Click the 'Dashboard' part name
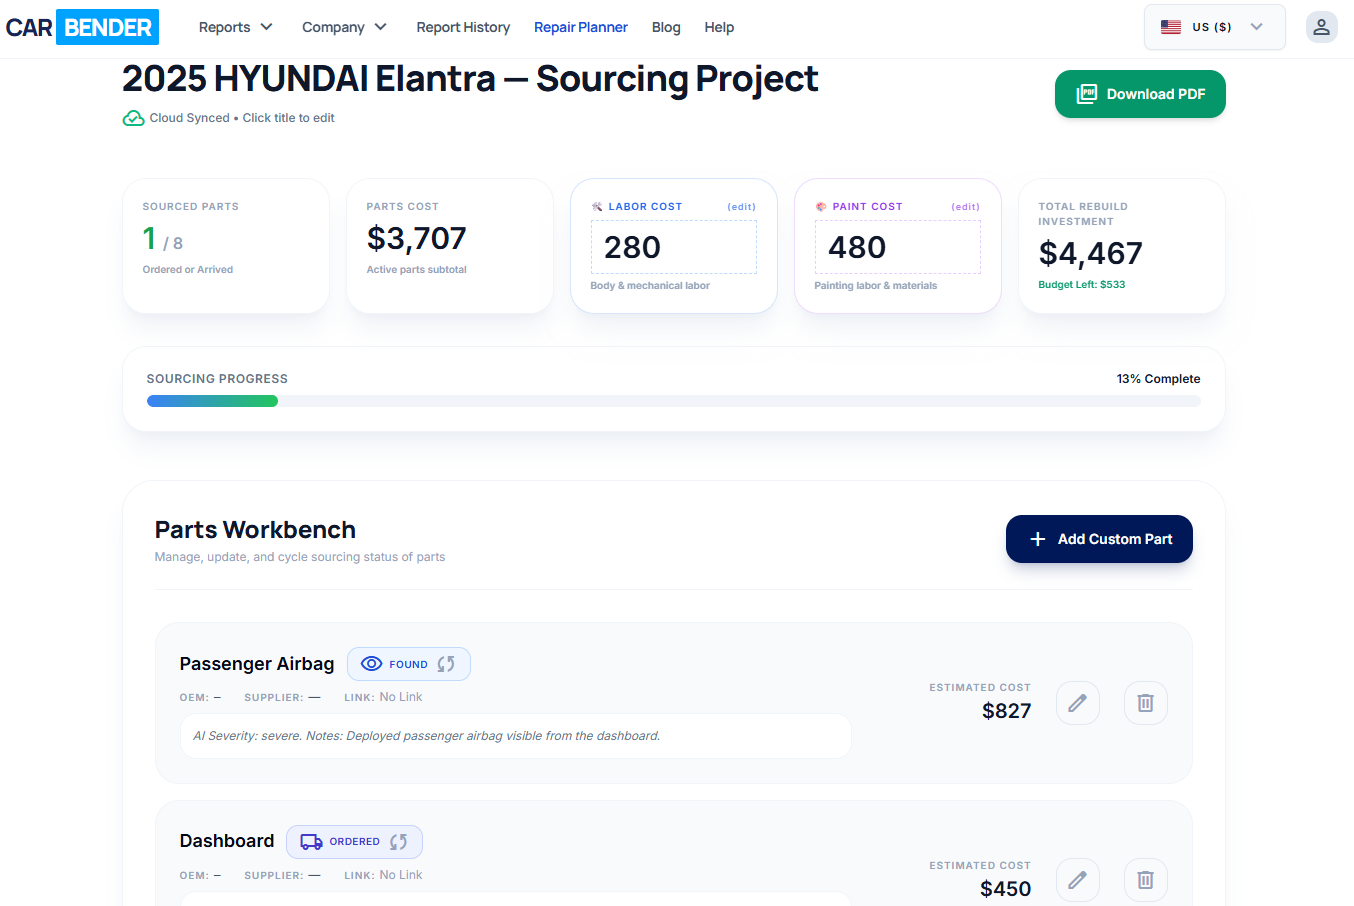The width and height of the screenshot is (1354, 906). (x=227, y=841)
